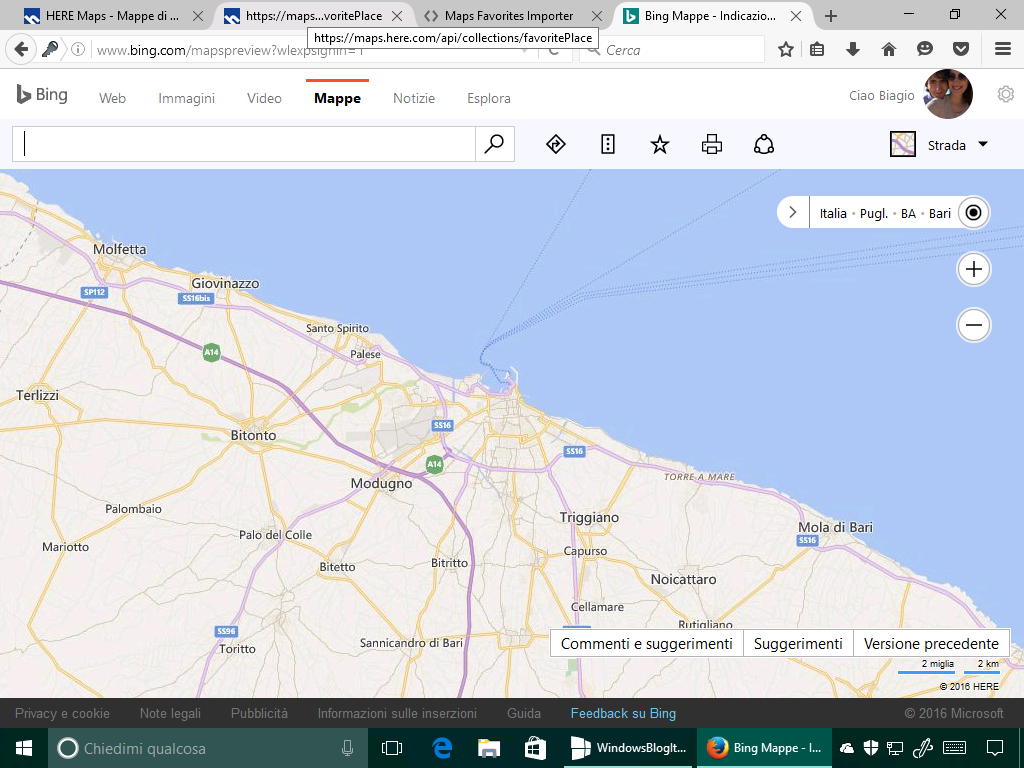Select the Bing Mappe browser tab
The height and width of the screenshot is (768, 1024).
[711, 16]
